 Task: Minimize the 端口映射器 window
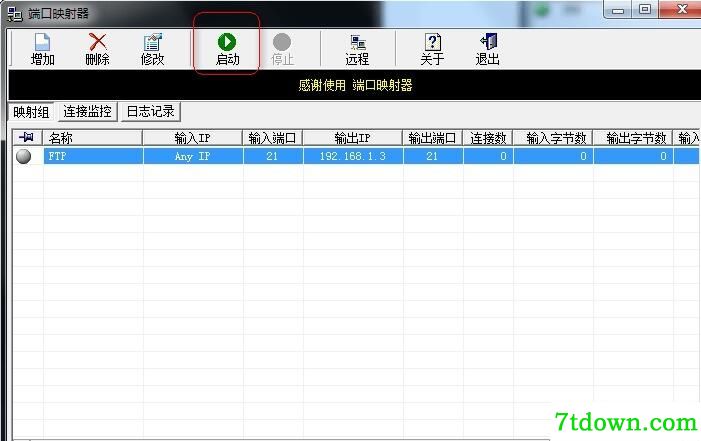coord(618,10)
